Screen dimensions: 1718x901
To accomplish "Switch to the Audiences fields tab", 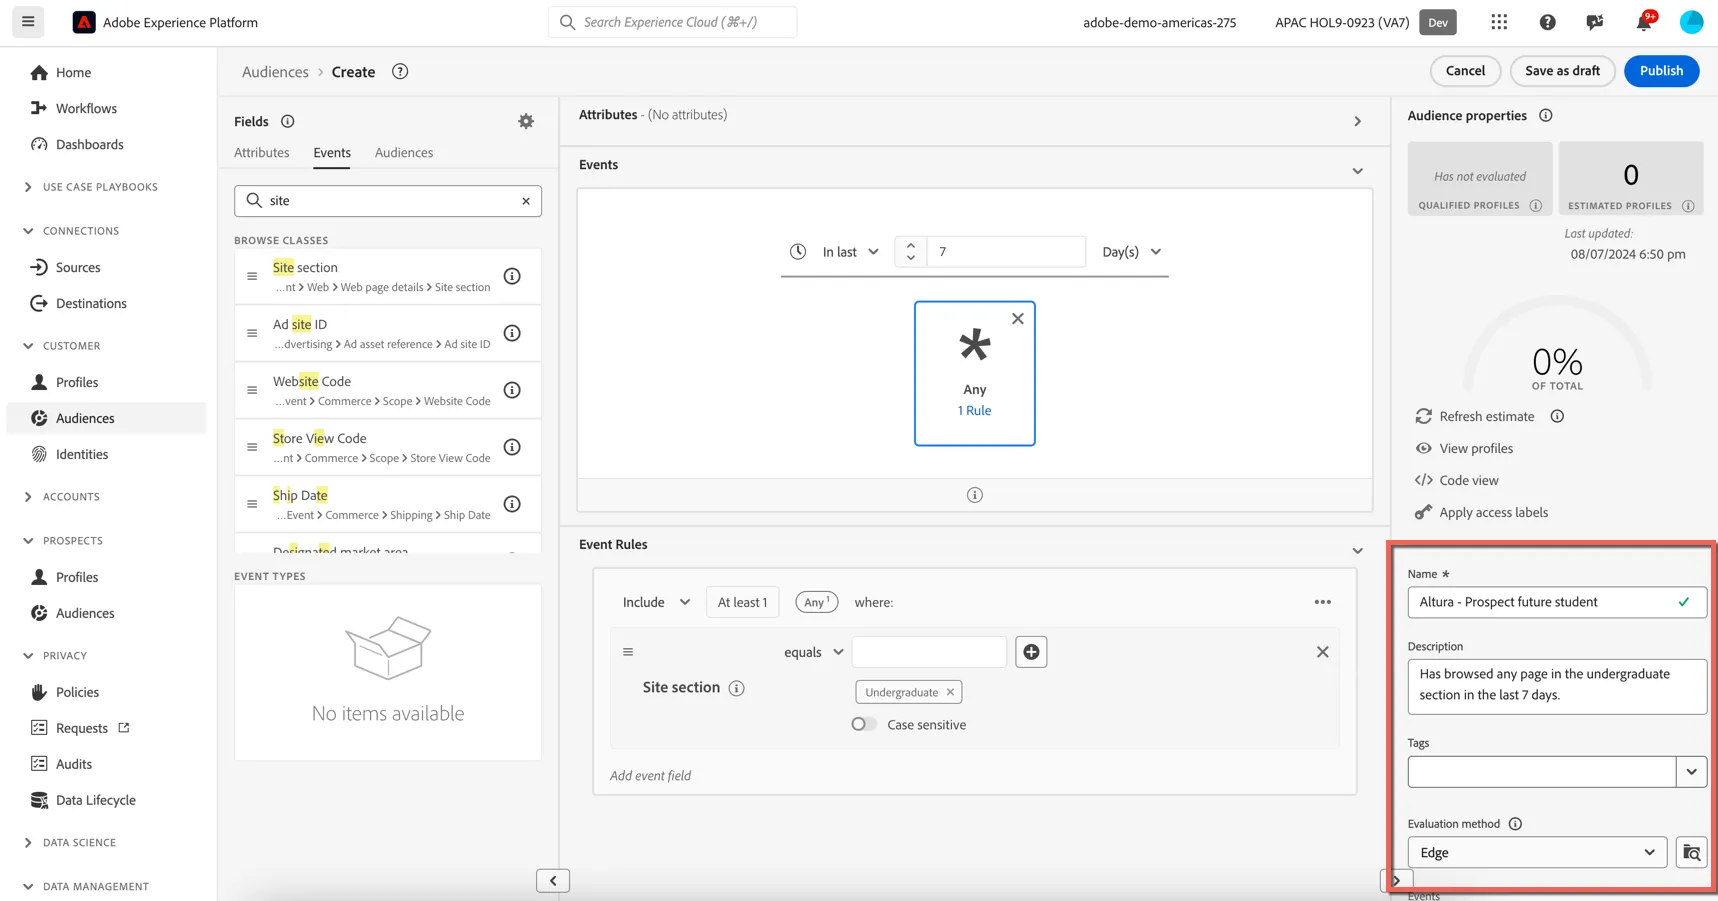I will tap(404, 153).
